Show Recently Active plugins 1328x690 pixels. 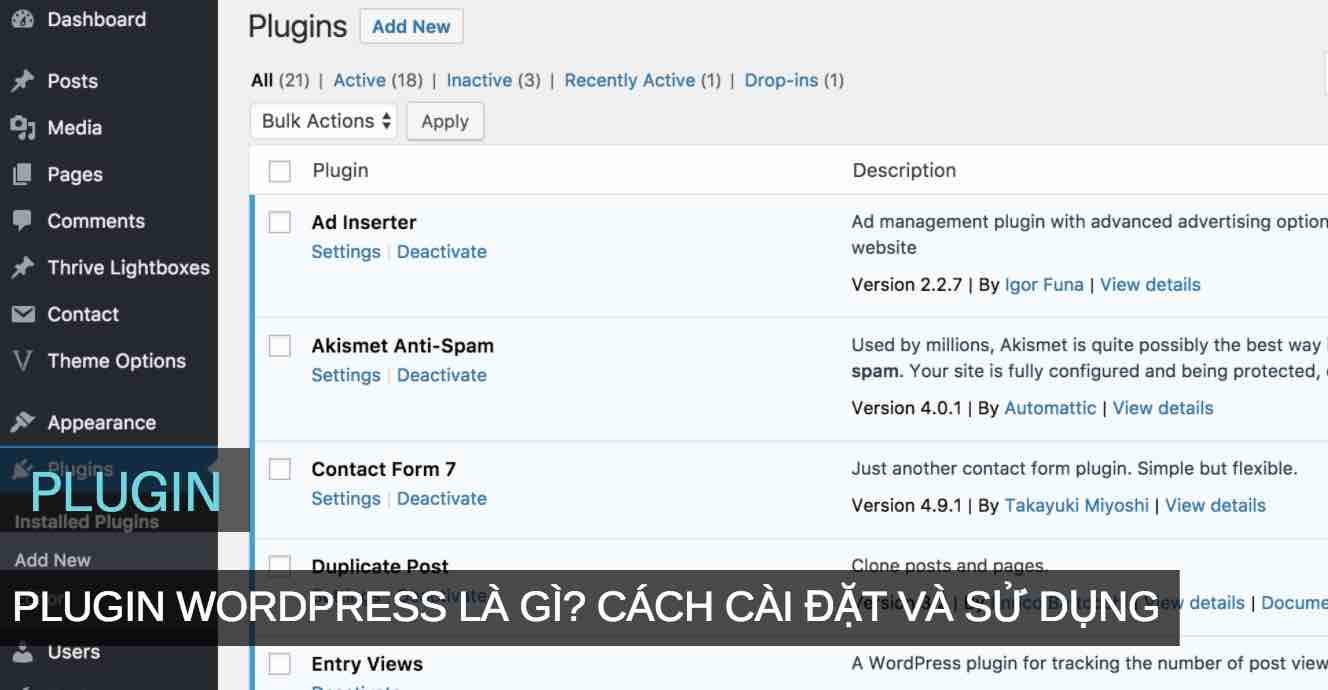tap(630, 80)
